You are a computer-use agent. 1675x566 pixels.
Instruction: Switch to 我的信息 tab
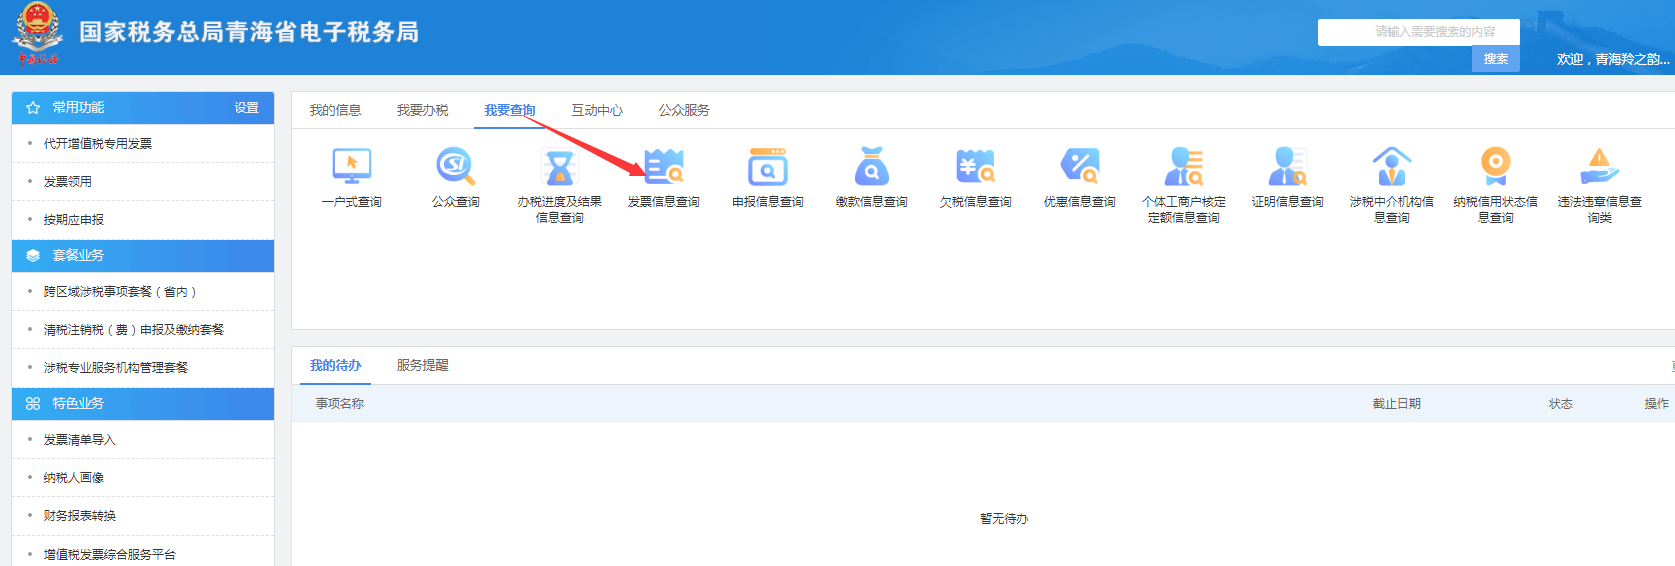click(335, 110)
